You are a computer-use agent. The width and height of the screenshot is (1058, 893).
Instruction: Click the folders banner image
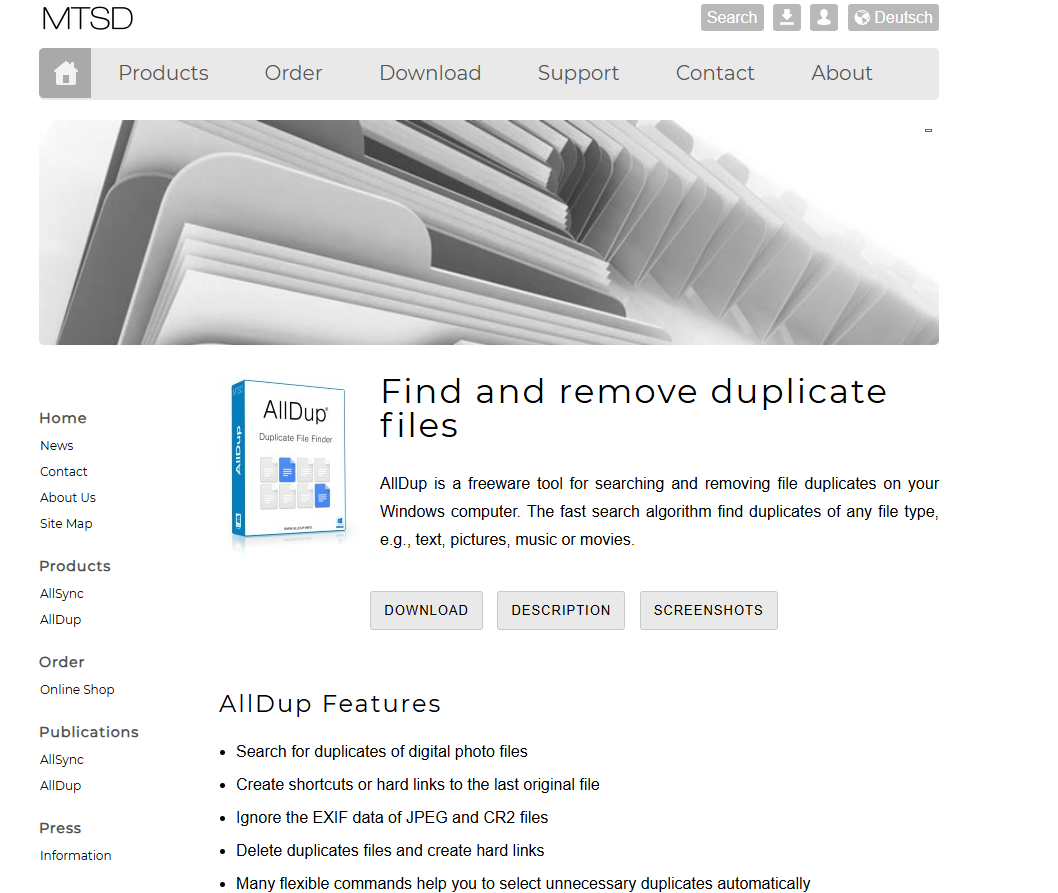[489, 232]
